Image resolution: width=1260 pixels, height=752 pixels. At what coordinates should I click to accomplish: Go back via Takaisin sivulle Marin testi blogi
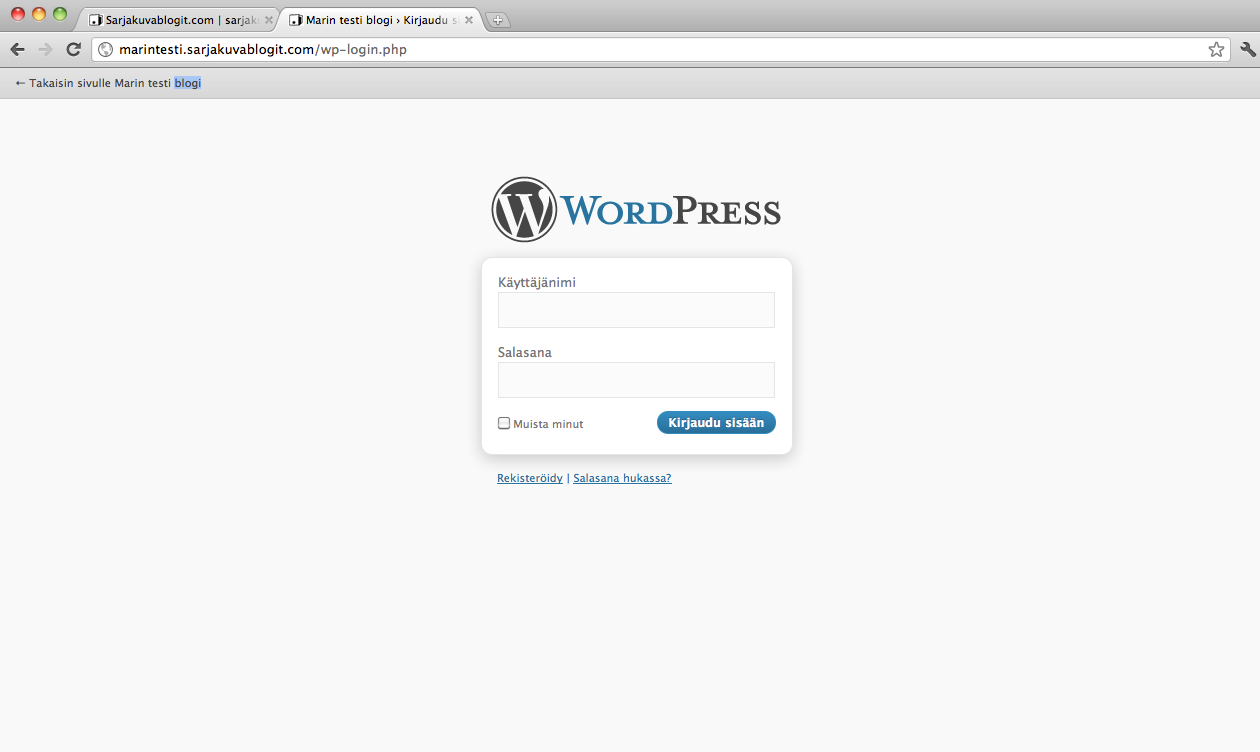pos(108,83)
